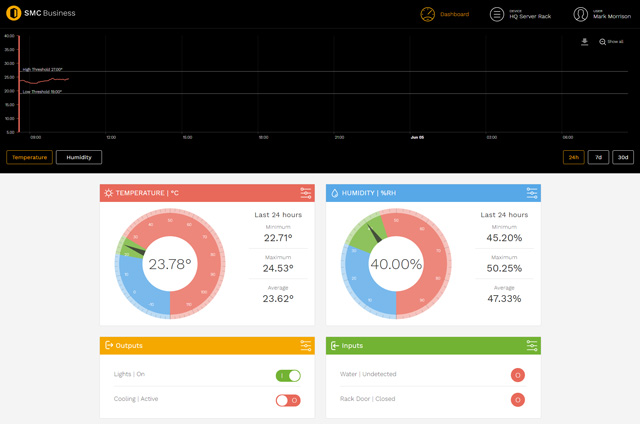
Task: Click the user profile avatar icon
Action: coord(580,14)
